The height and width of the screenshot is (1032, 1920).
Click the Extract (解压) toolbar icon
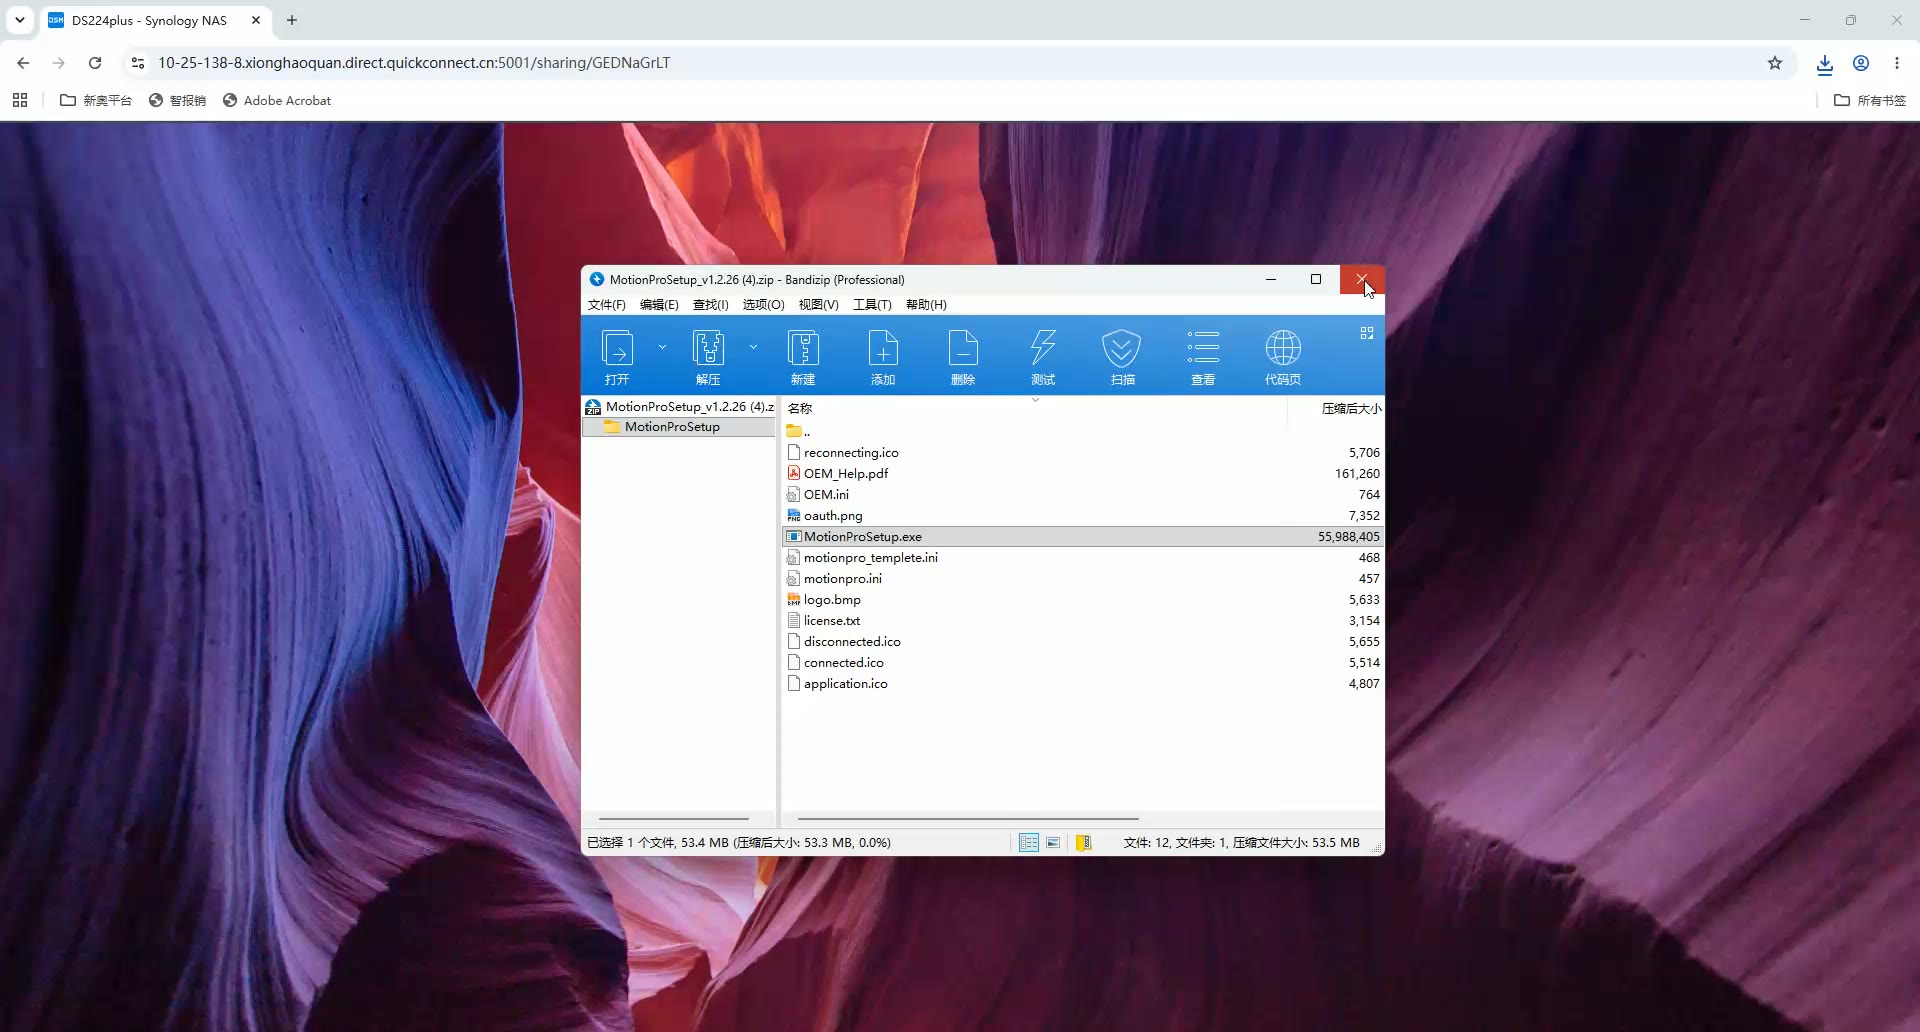(x=708, y=357)
